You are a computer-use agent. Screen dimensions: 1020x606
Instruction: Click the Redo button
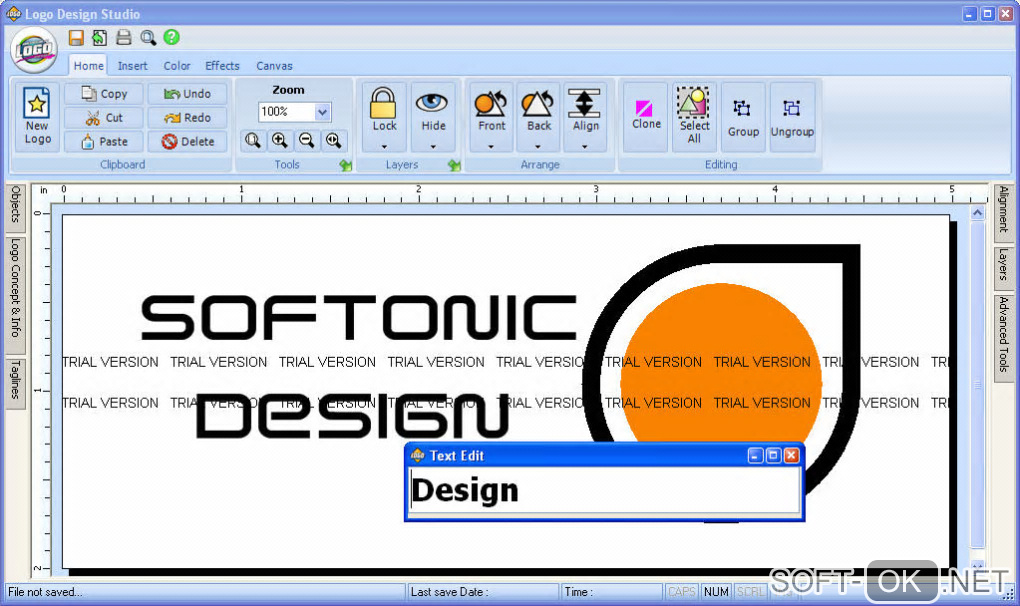point(187,118)
